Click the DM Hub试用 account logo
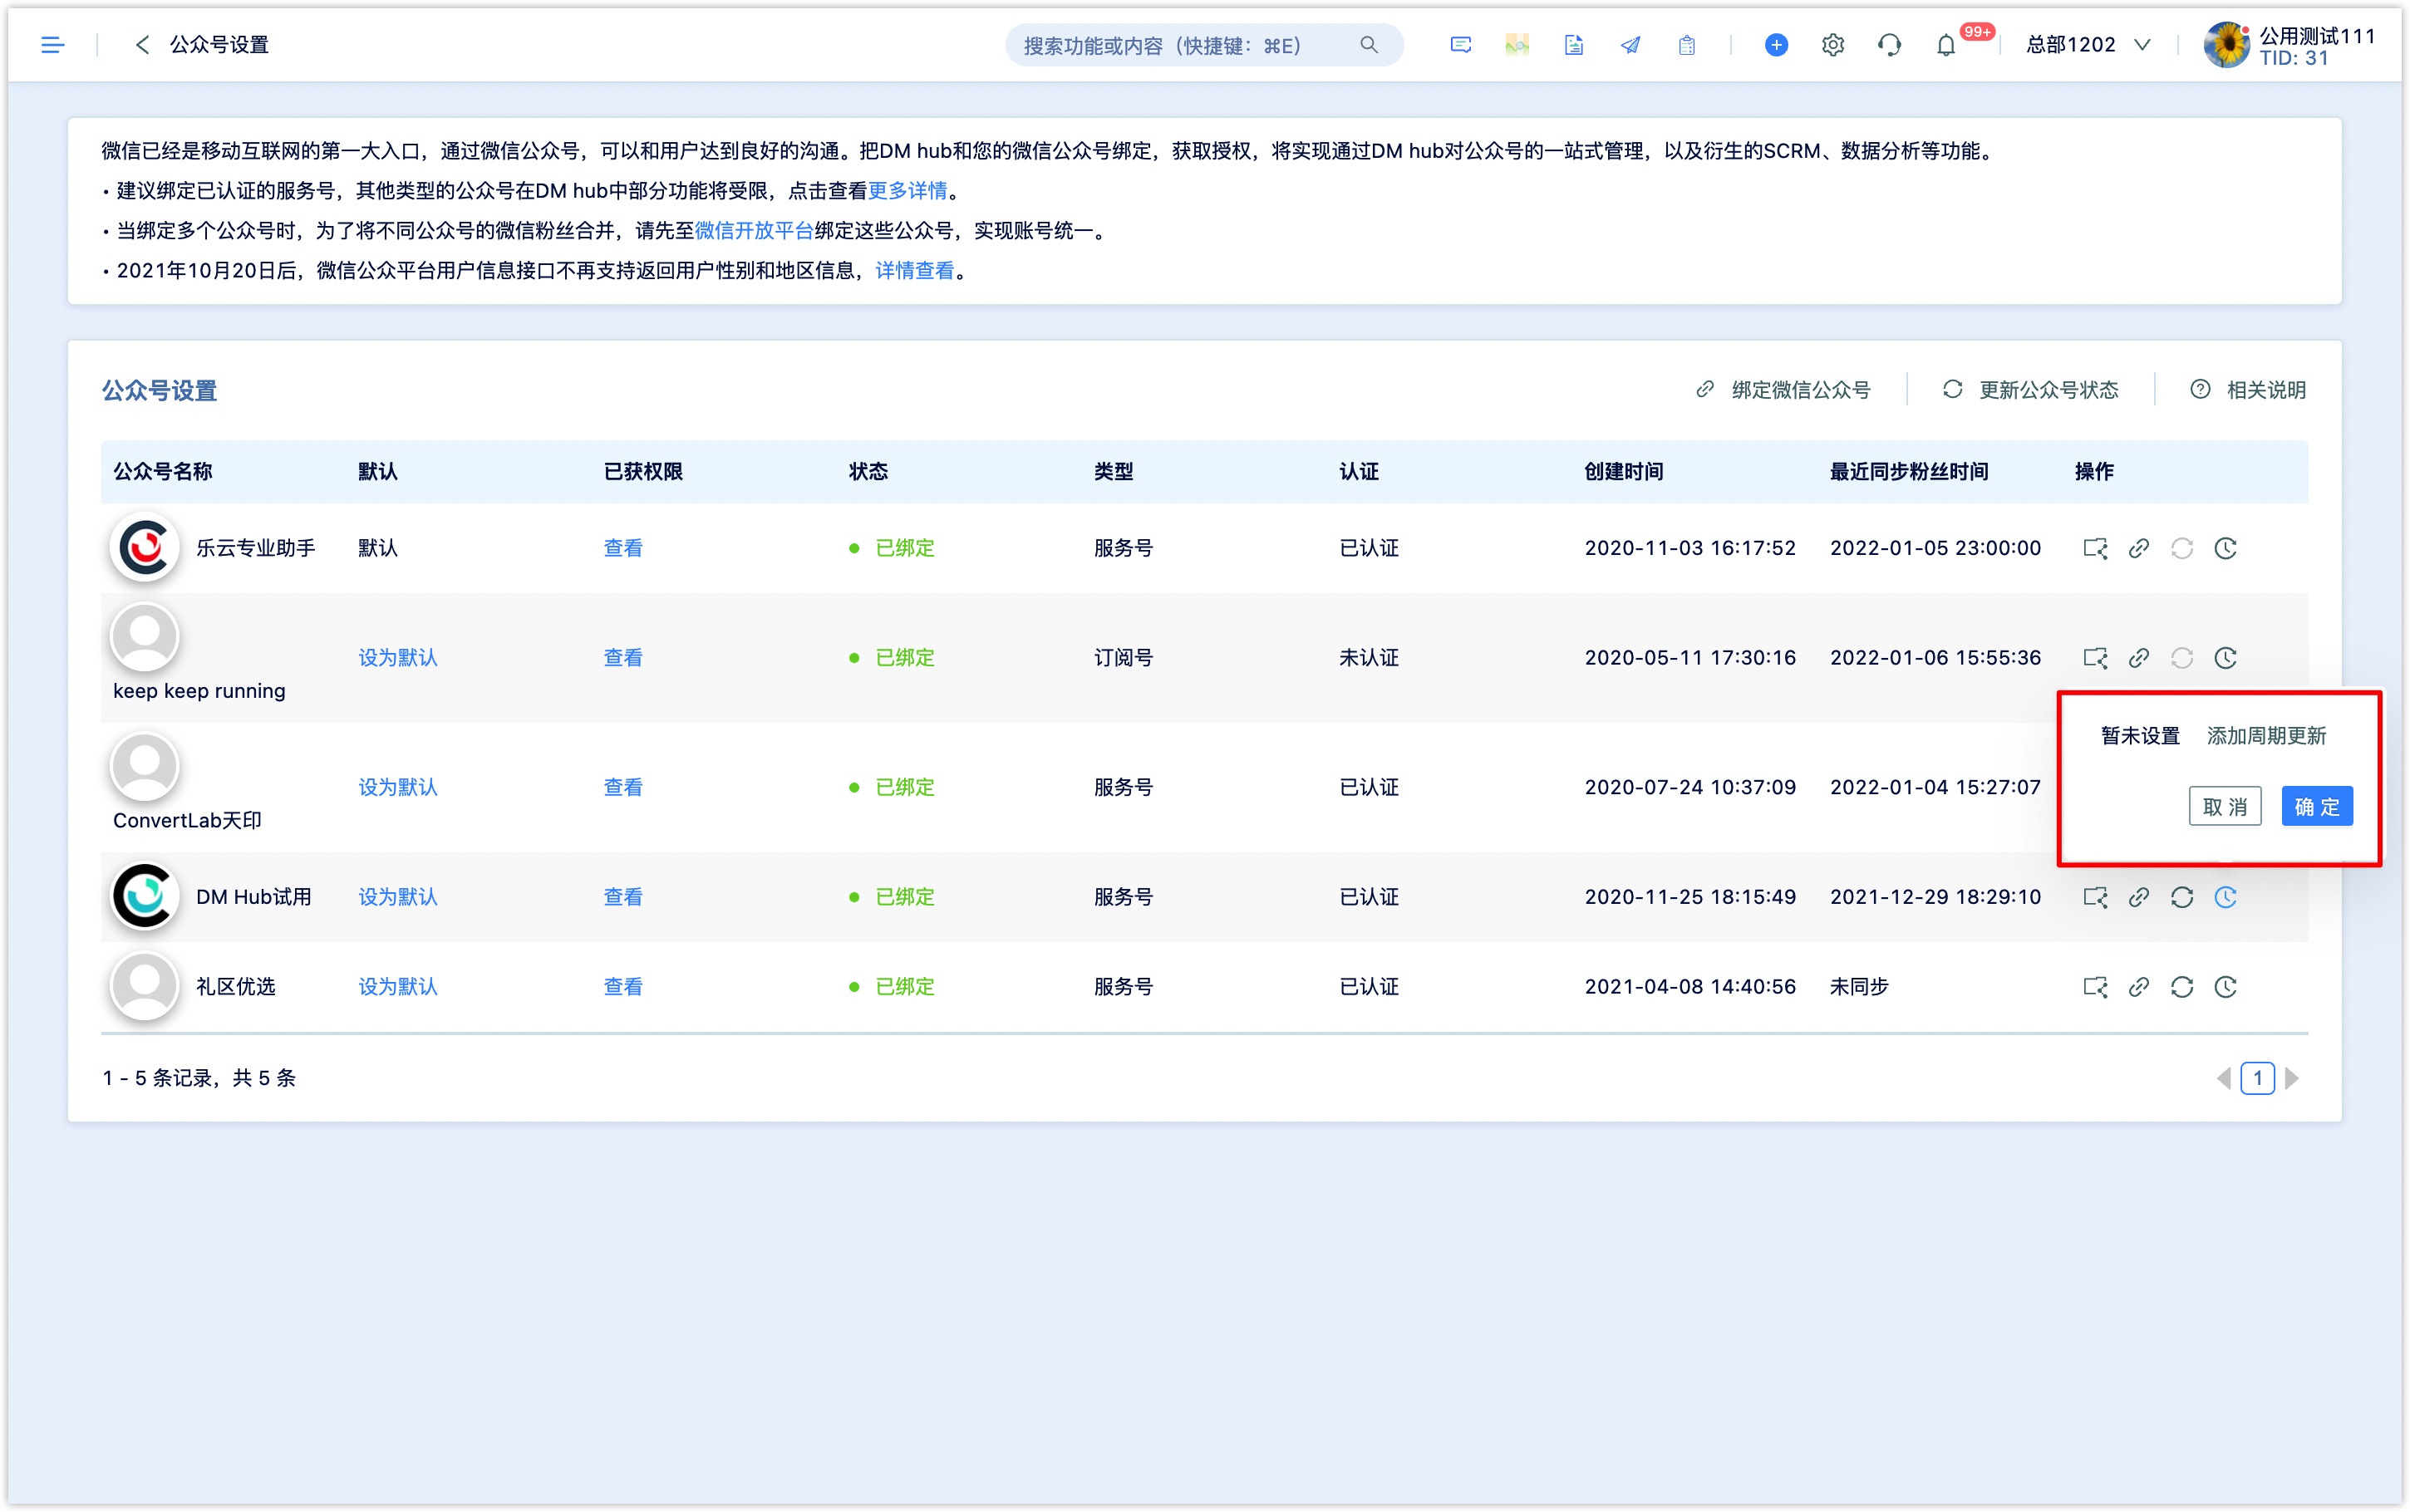This screenshot has width=2410, height=1512. [145, 897]
